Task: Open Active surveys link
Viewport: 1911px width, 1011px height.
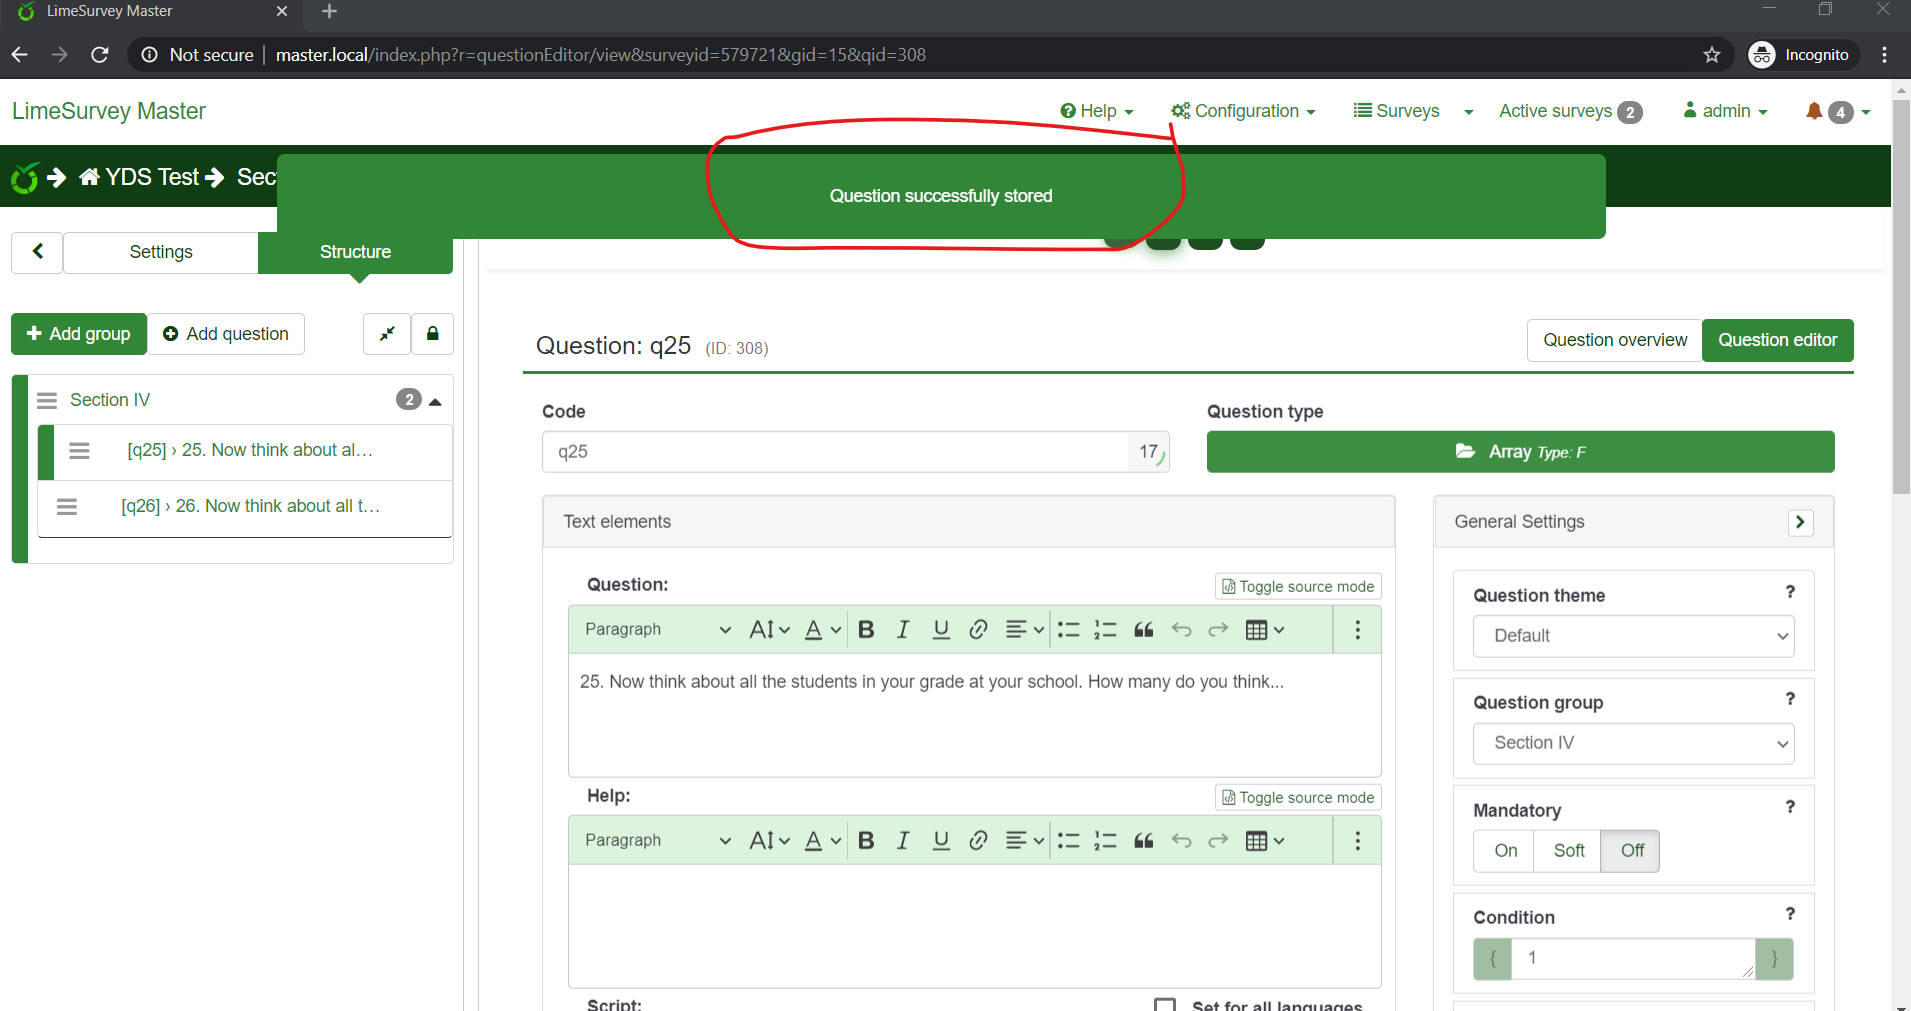Action: tap(1570, 111)
